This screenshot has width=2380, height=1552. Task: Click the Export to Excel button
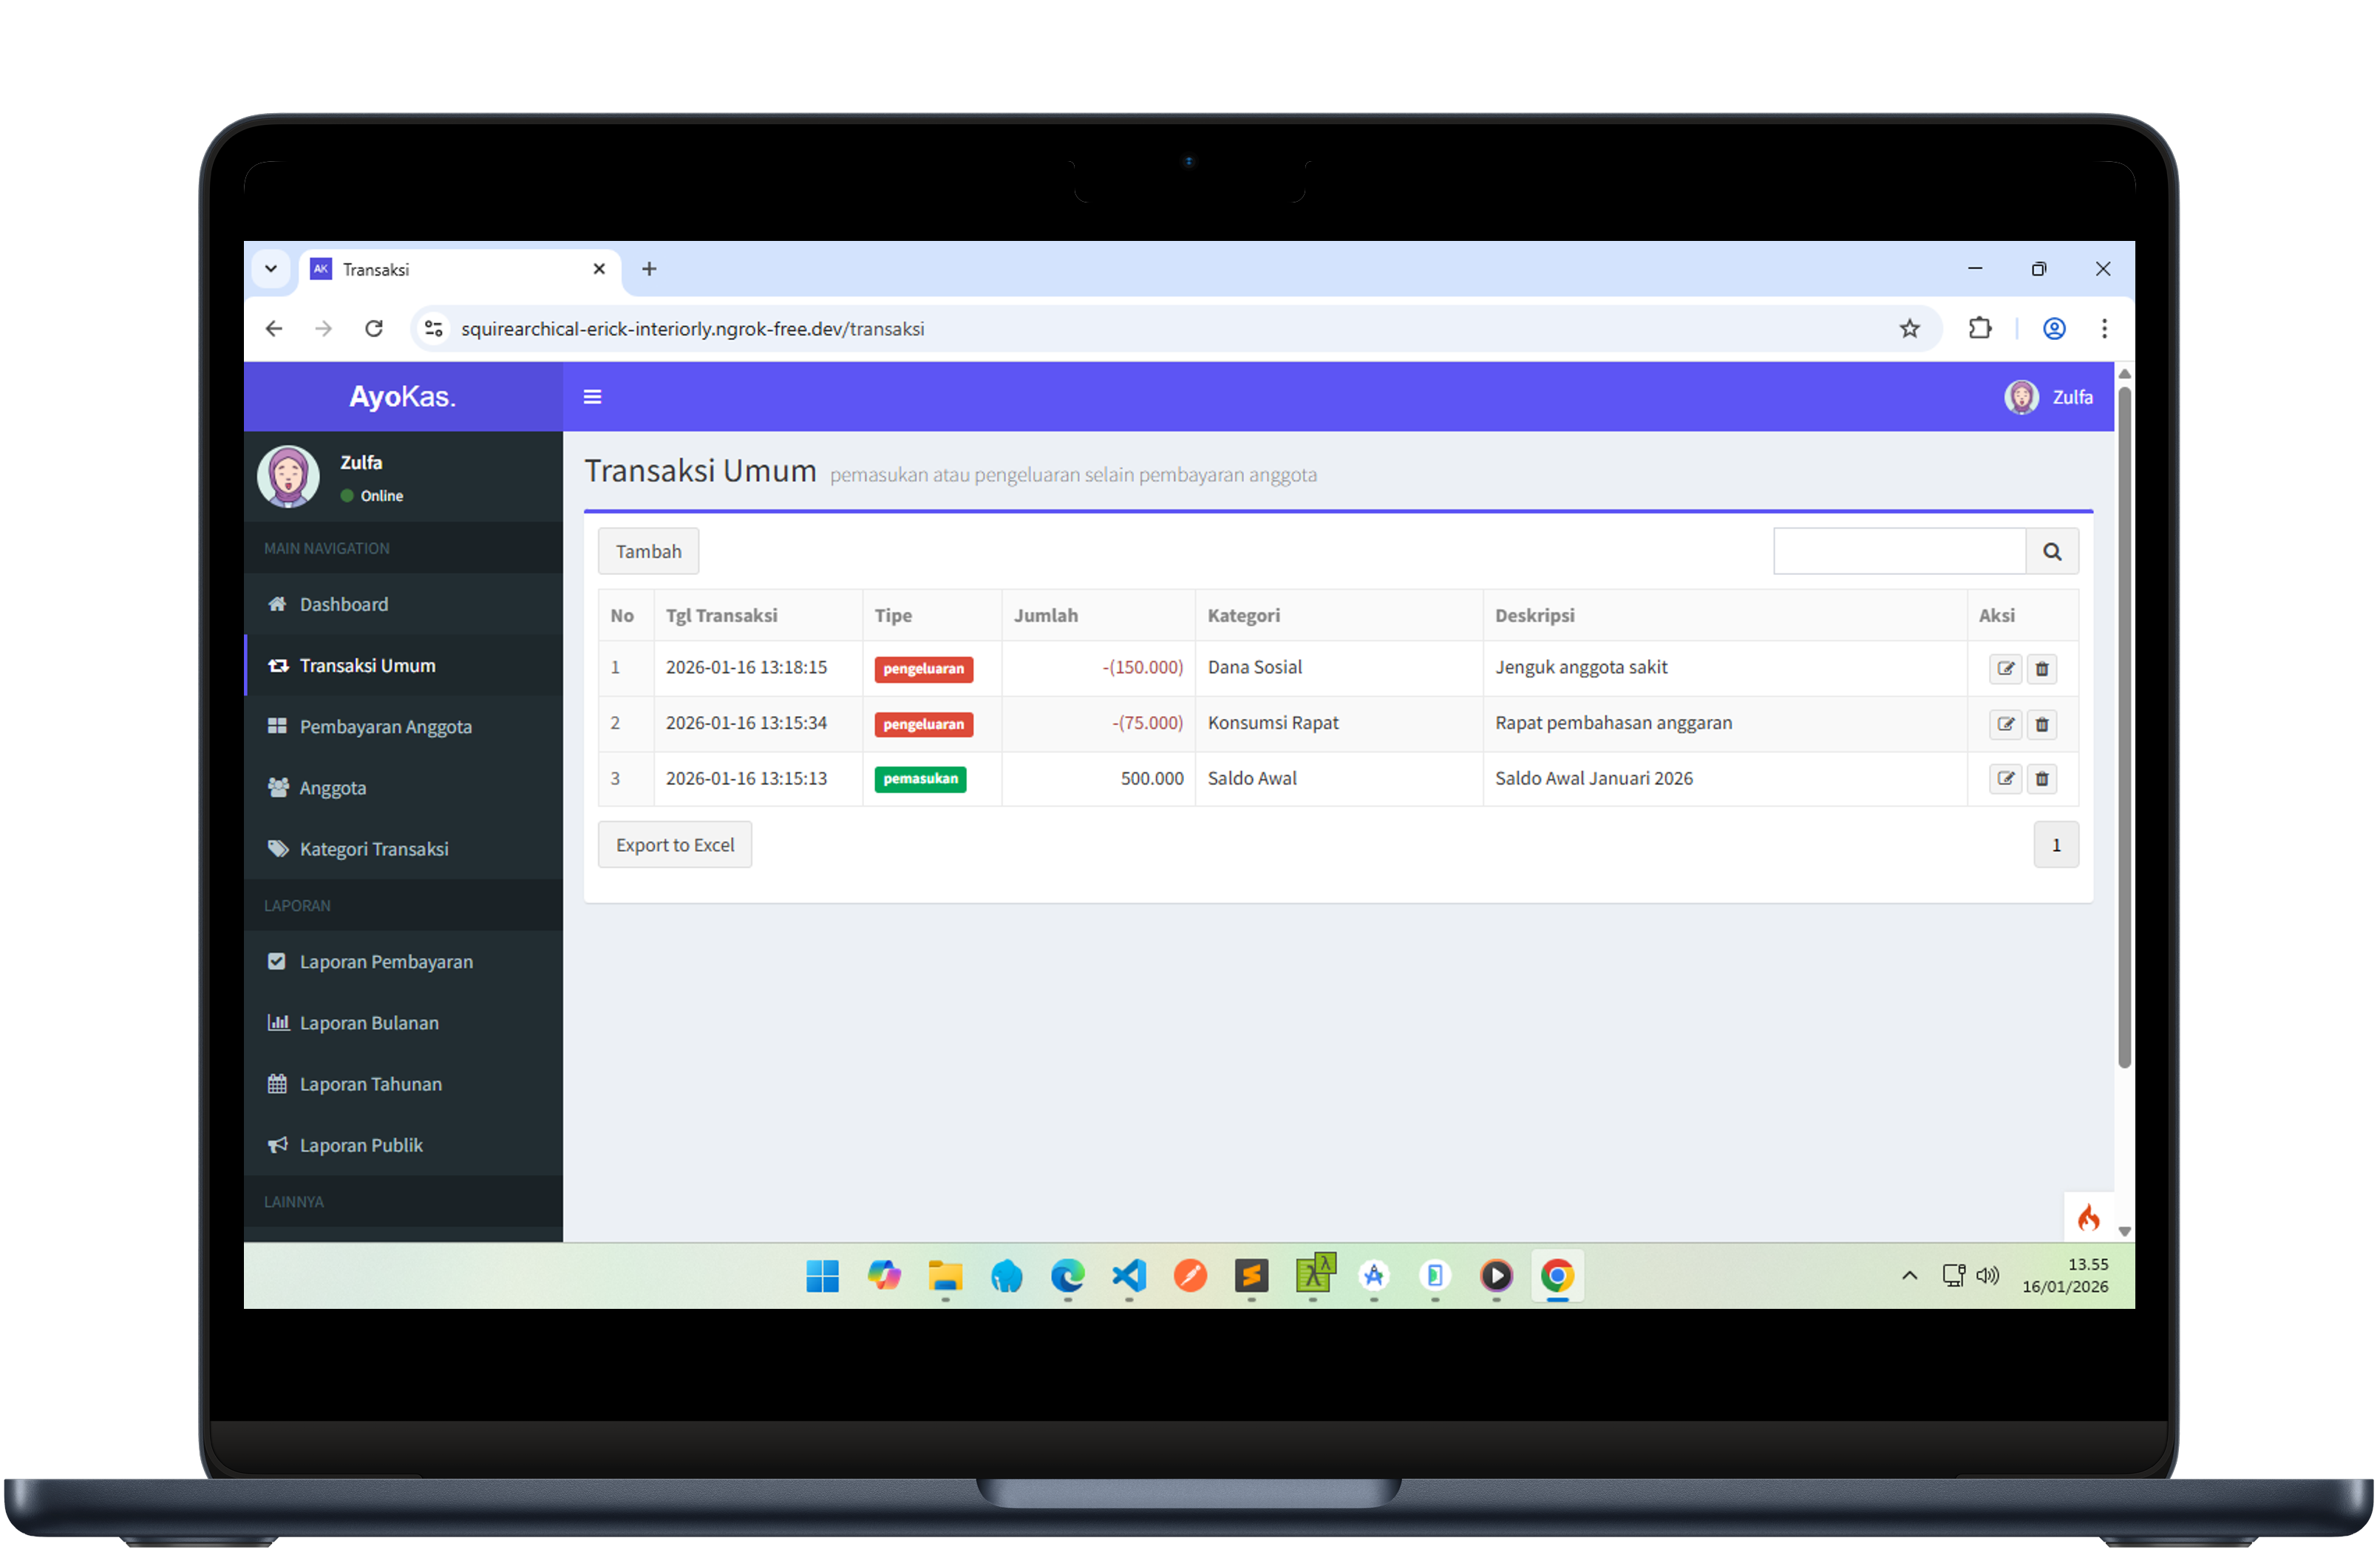(675, 845)
